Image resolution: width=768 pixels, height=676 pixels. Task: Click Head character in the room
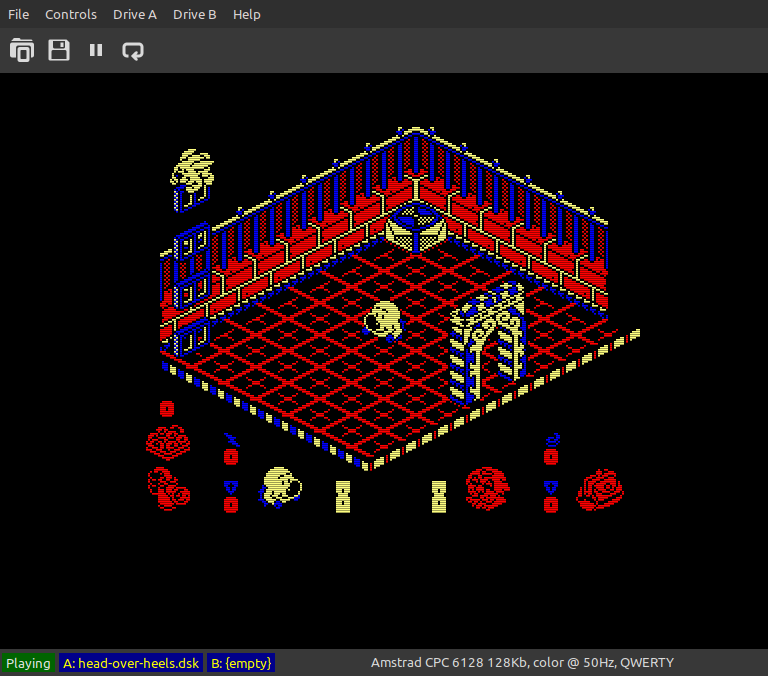[384, 321]
